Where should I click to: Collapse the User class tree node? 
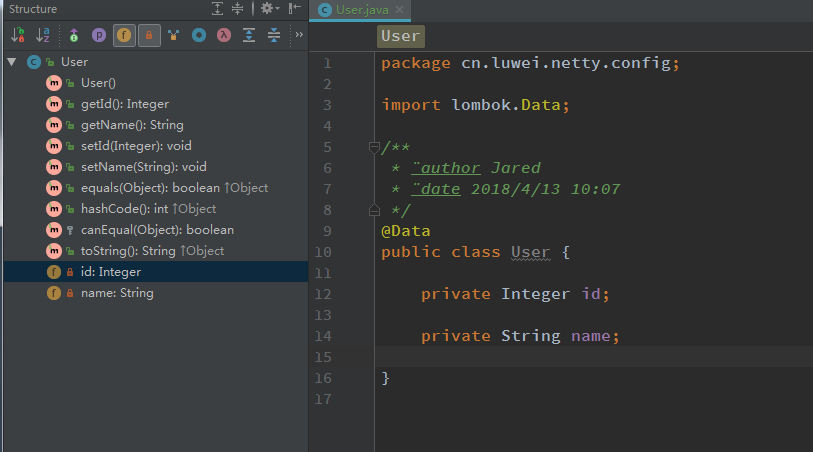11,62
